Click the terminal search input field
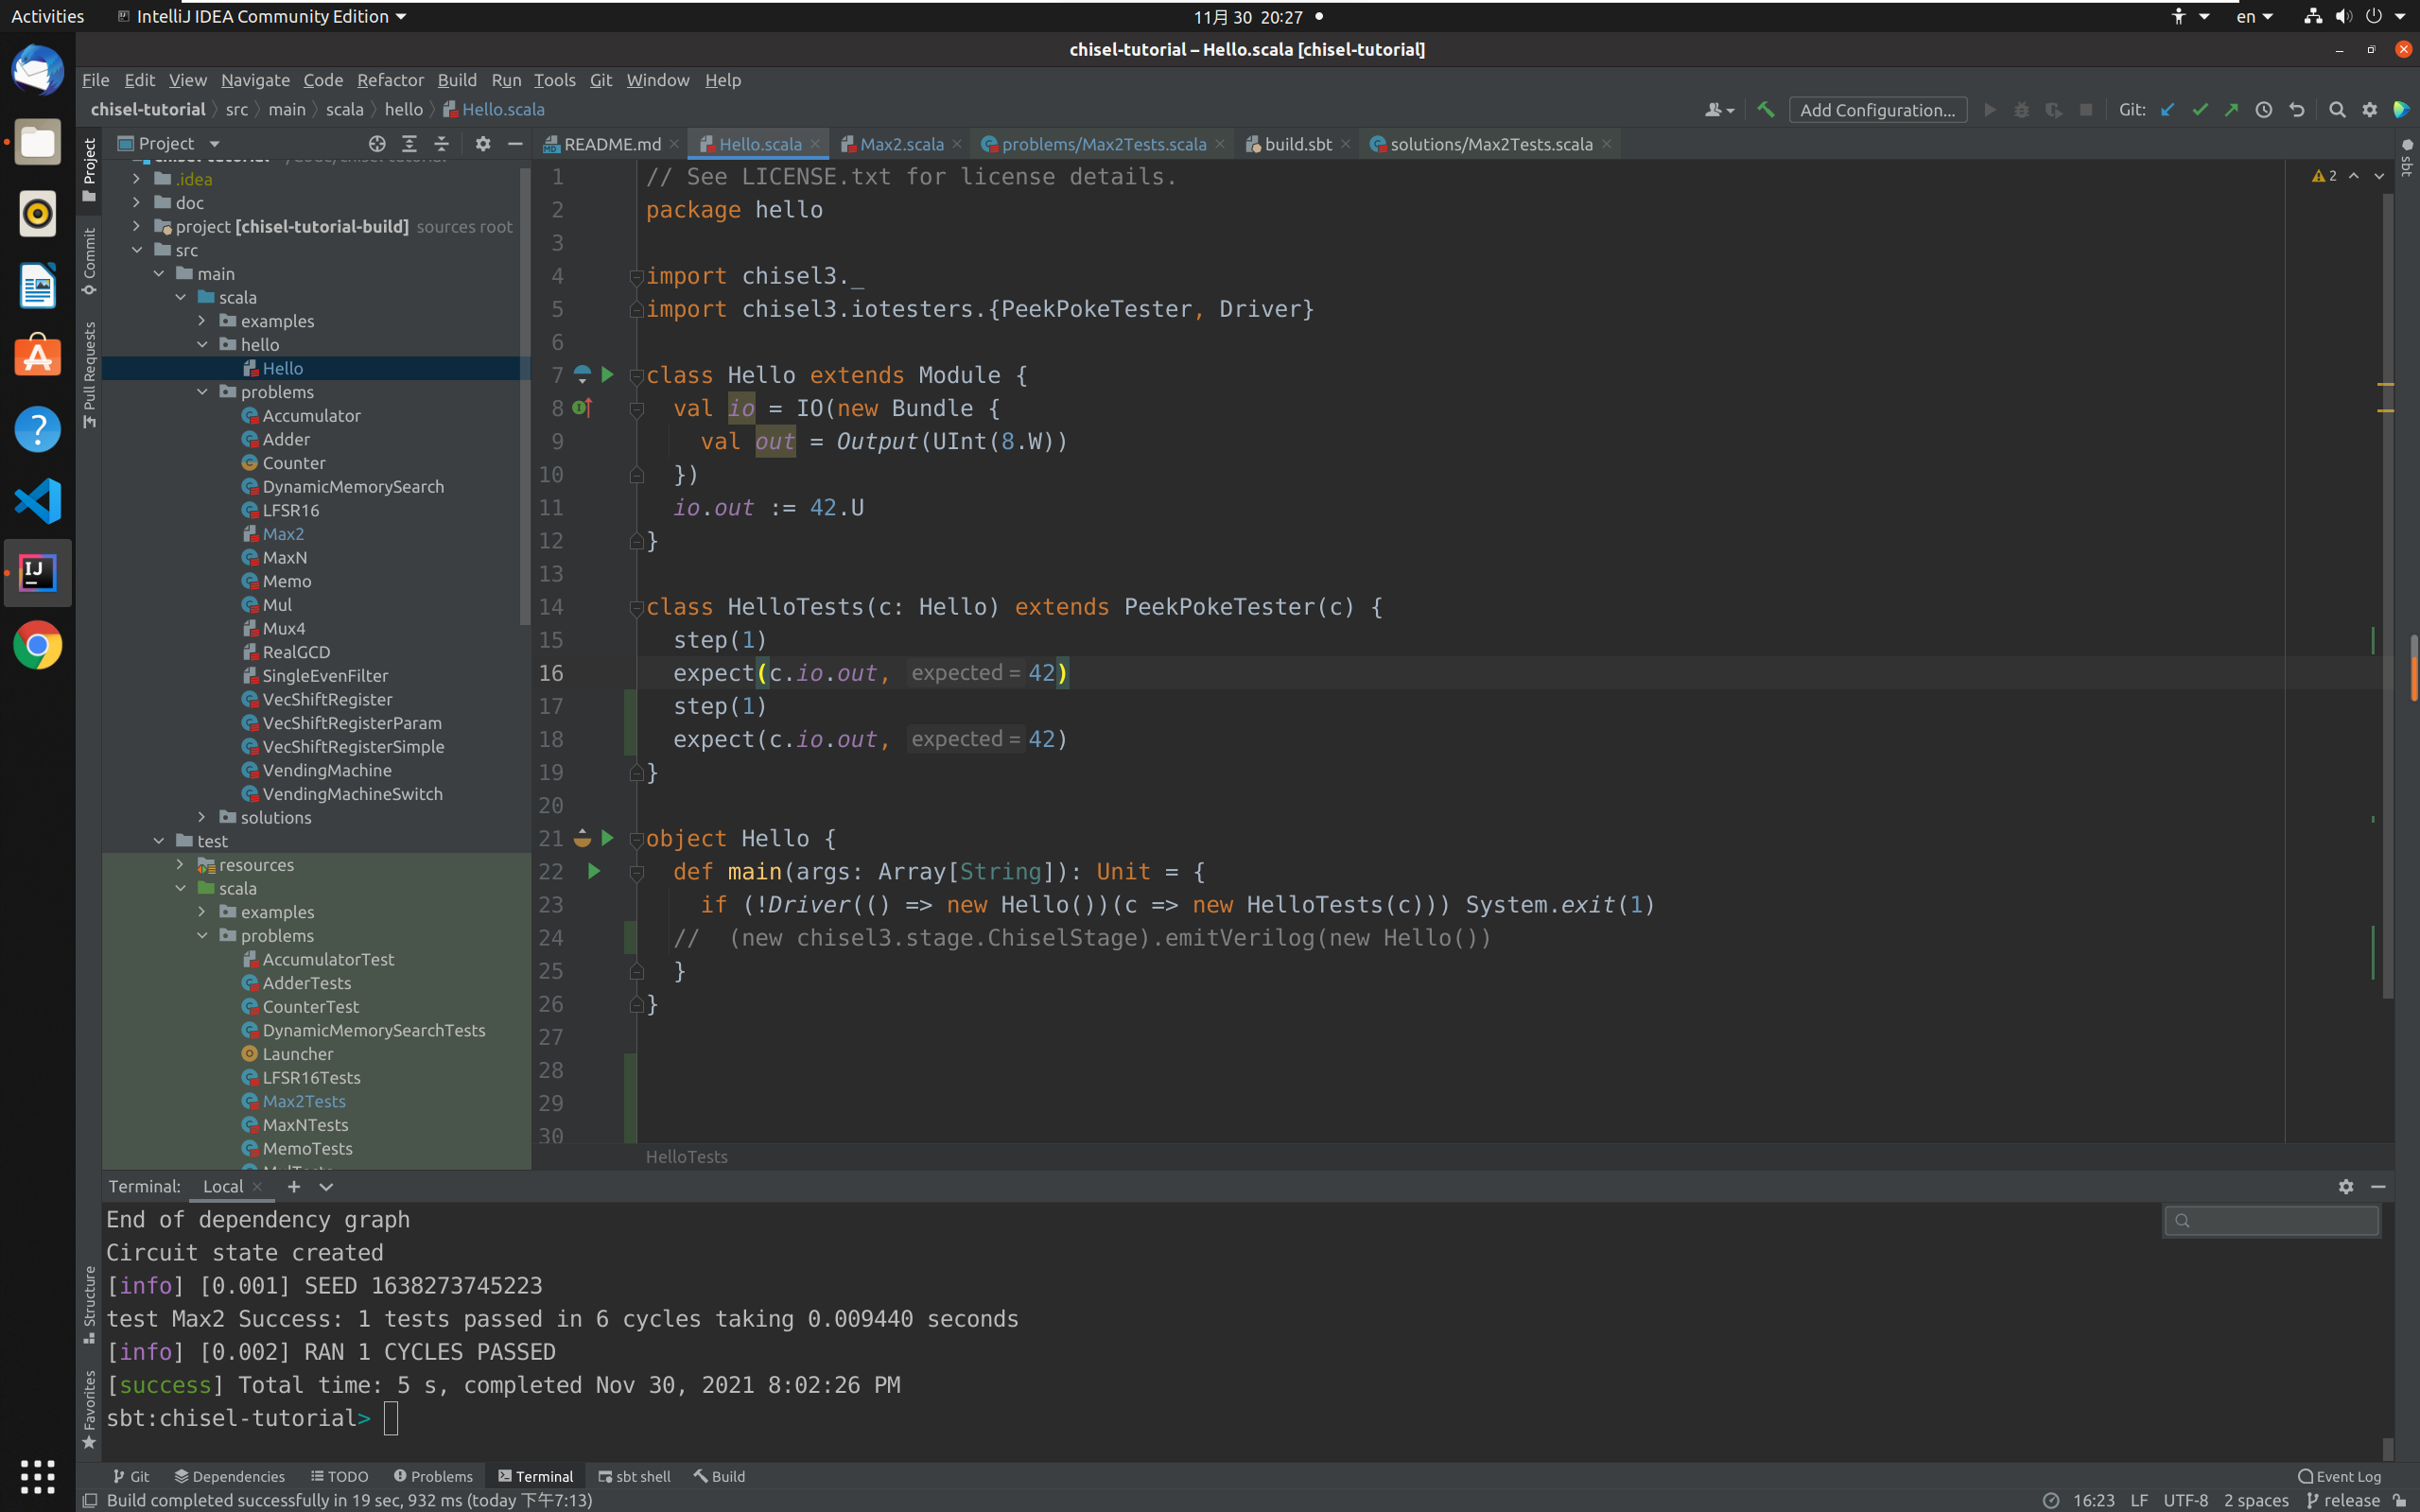The width and height of the screenshot is (2420, 1512). [2280, 1220]
